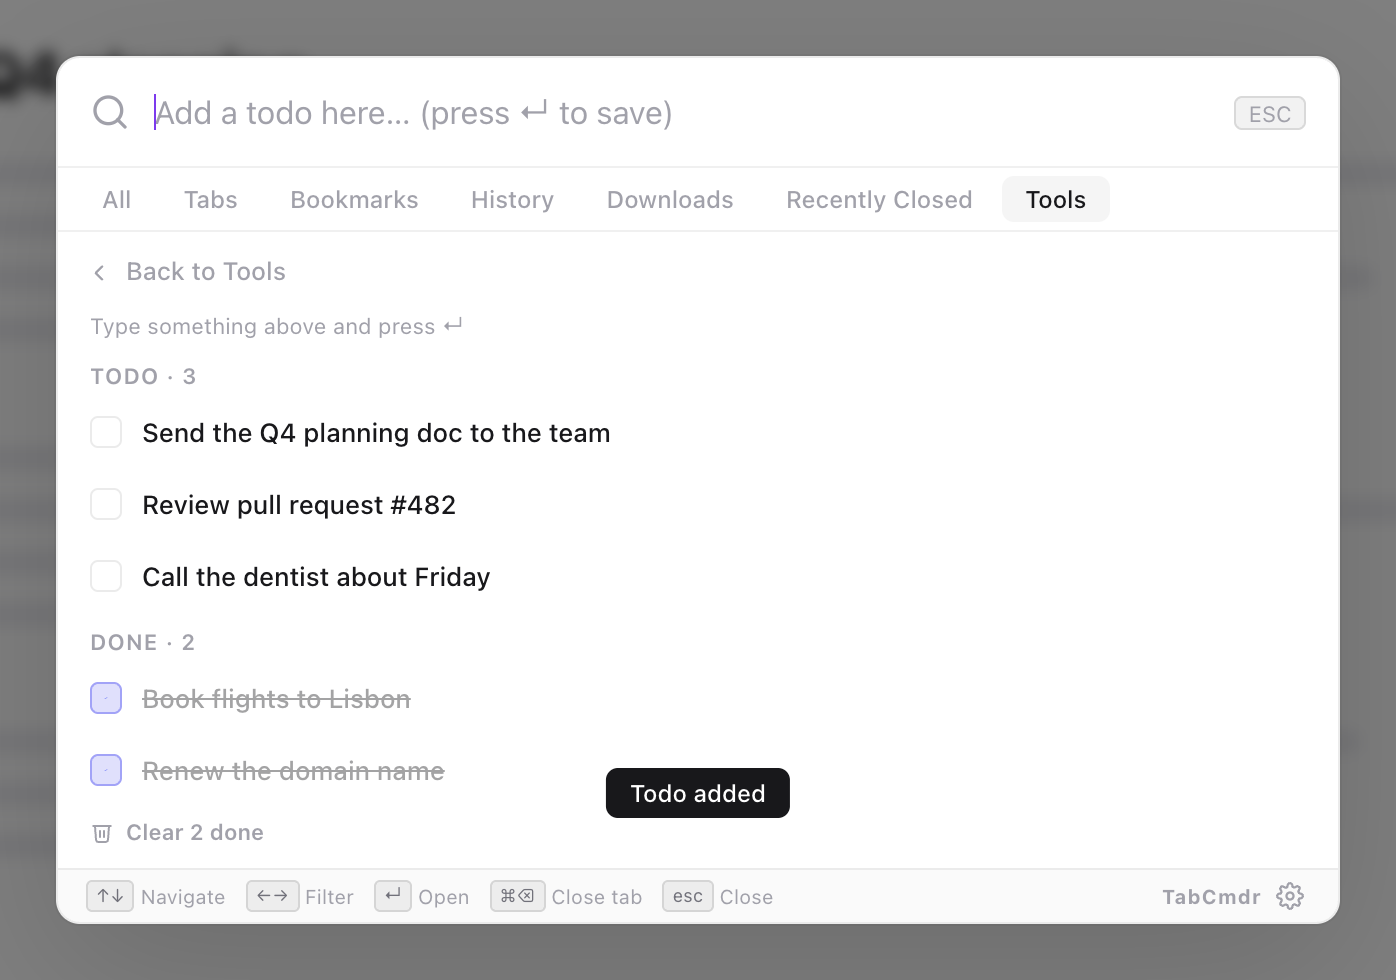
Task: Click the magnifying glass search icon
Action: tap(110, 113)
